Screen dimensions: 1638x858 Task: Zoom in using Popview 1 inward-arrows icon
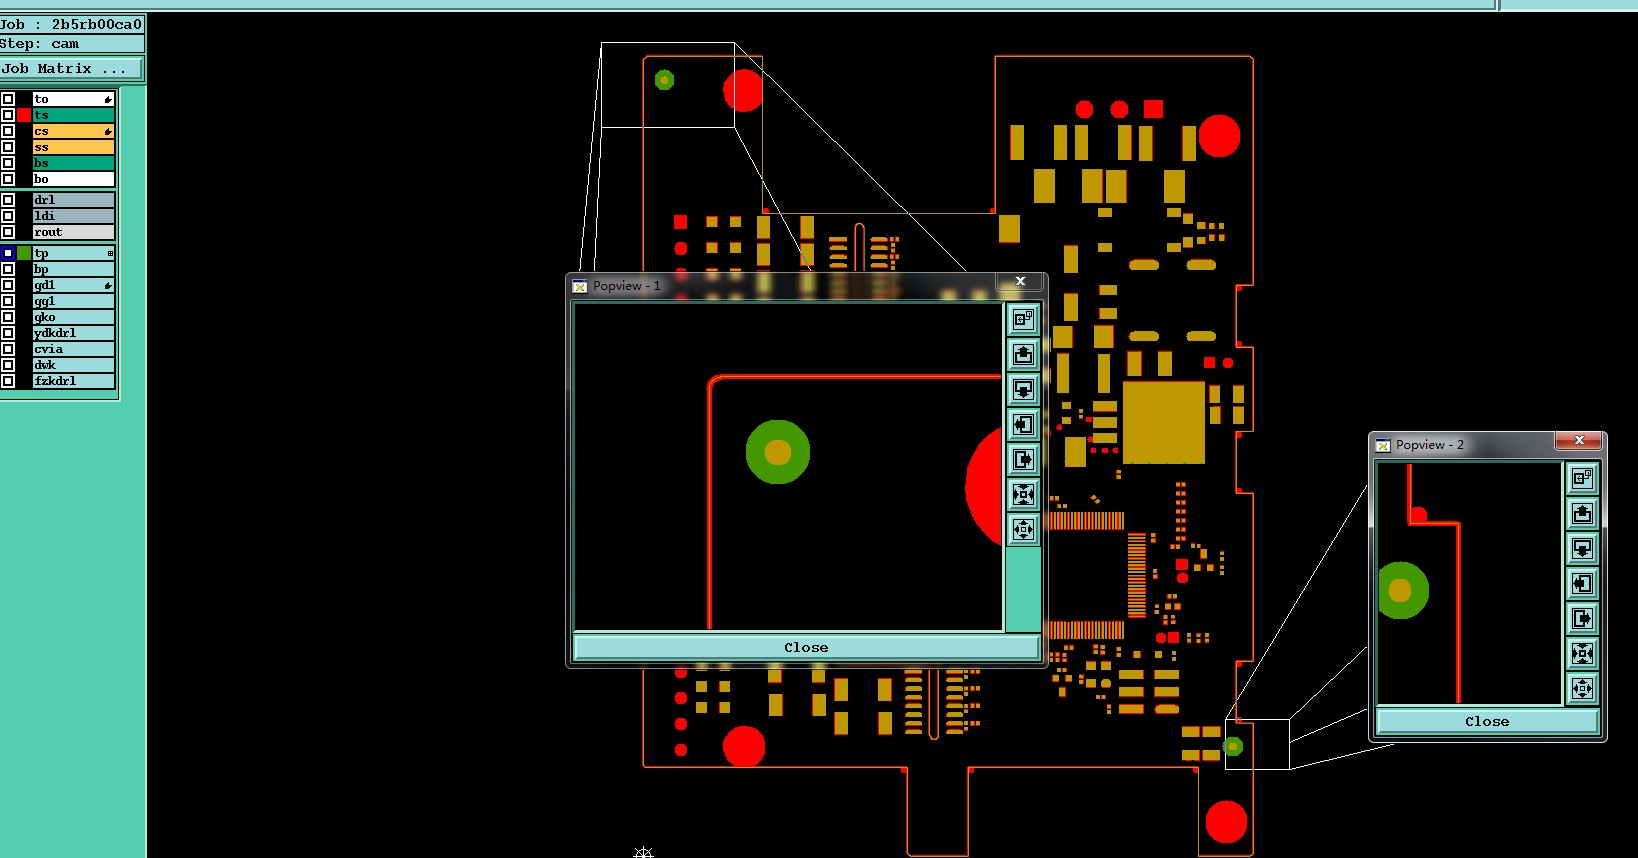click(x=1023, y=494)
